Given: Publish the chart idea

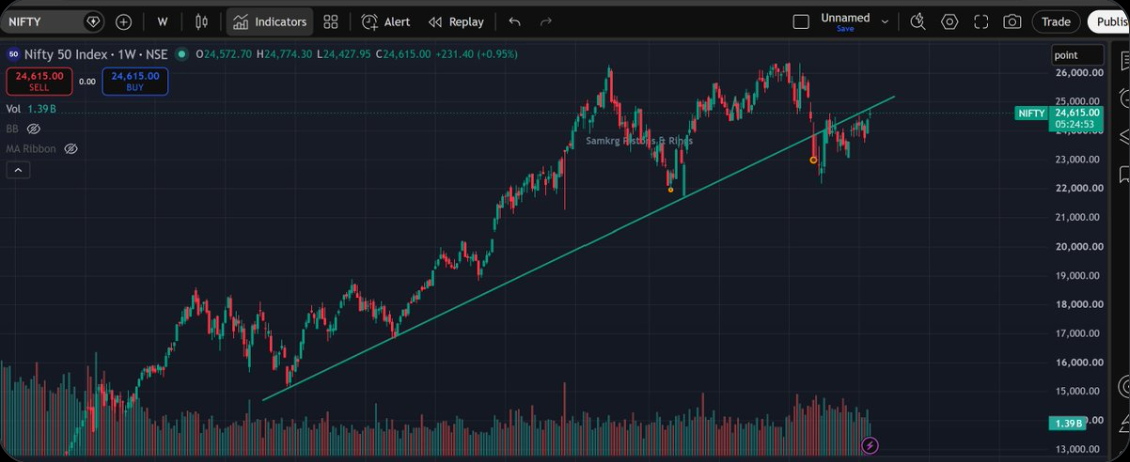Looking at the screenshot, I should [x=1110, y=22].
